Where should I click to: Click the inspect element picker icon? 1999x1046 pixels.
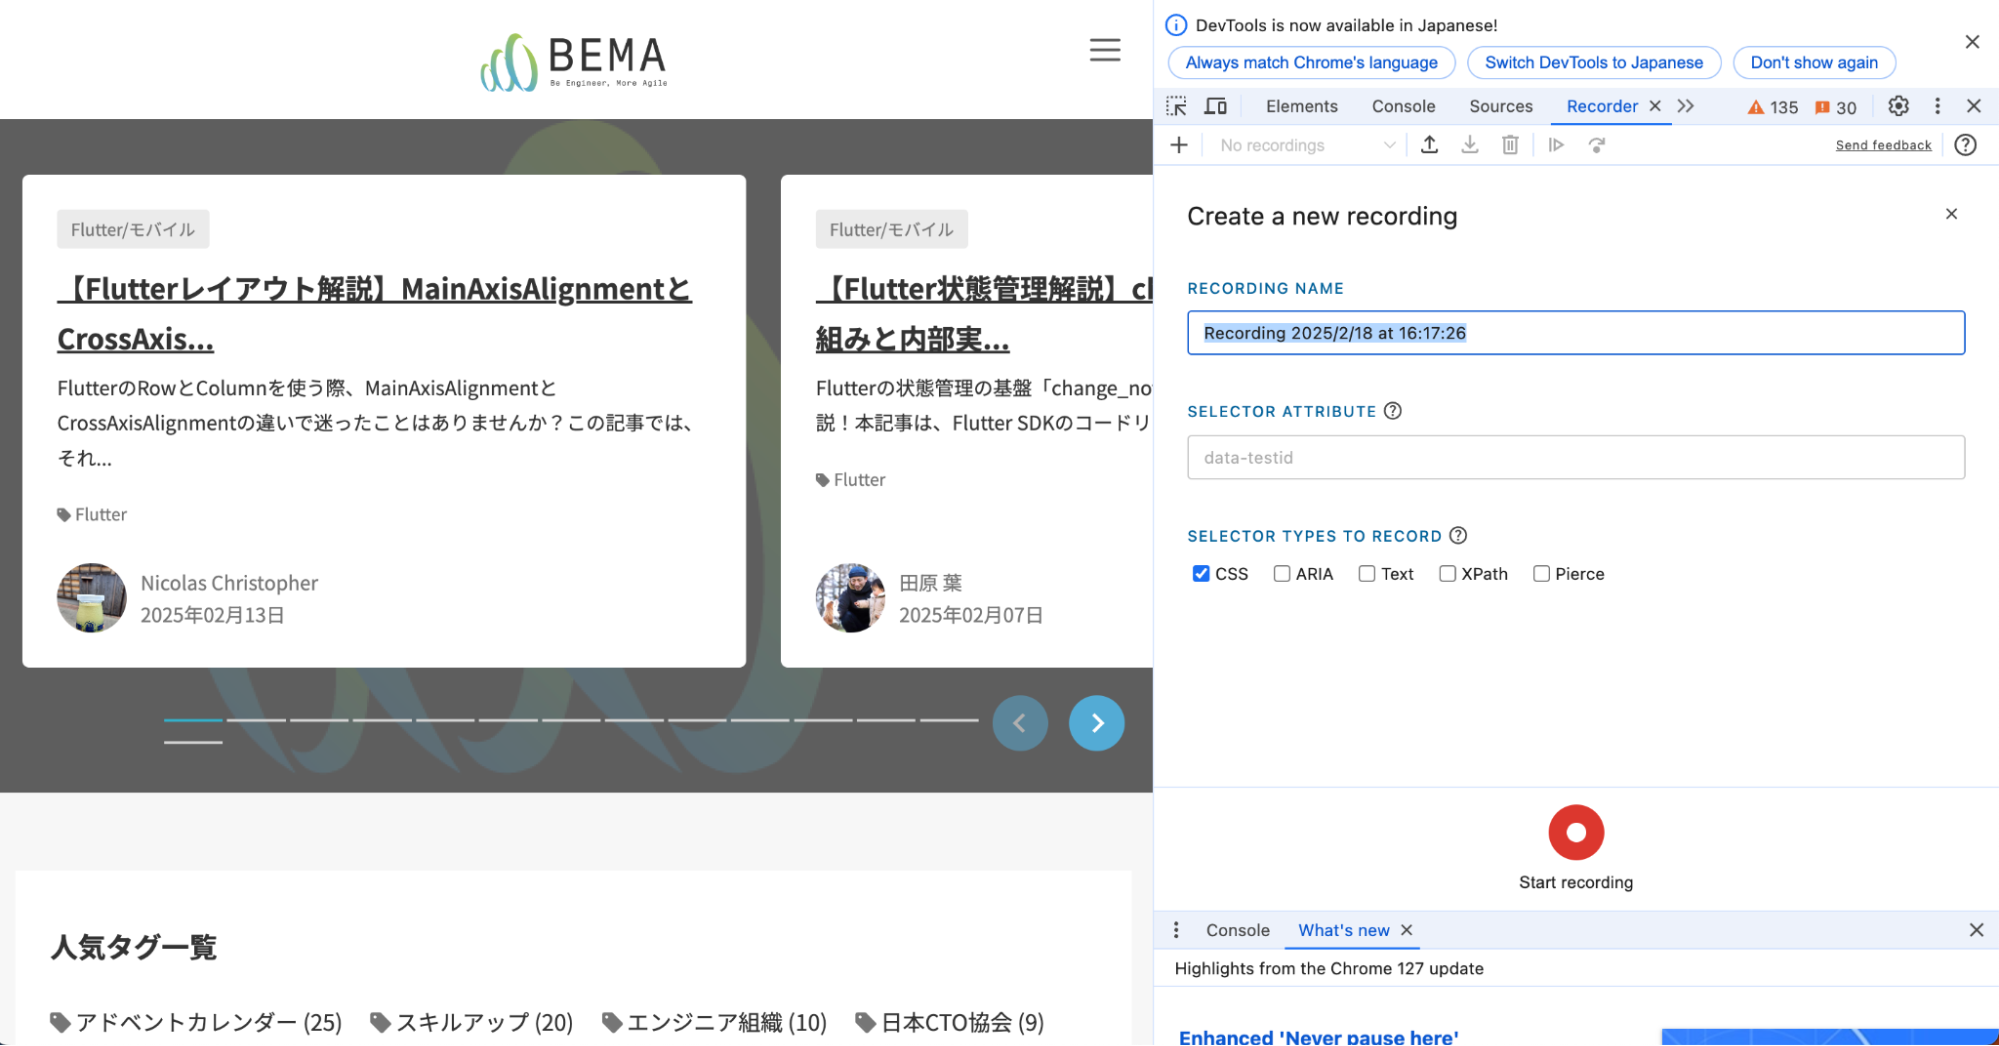coord(1176,106)
